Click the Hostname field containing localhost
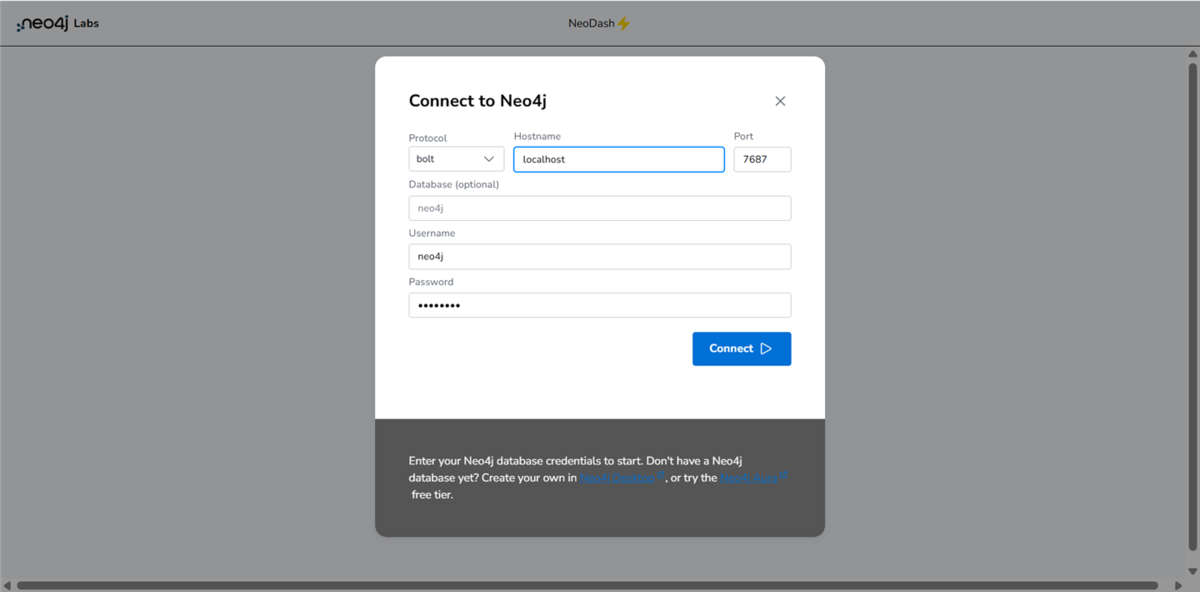The height and width of the screenshot is (592, 1200). (619, 159)
